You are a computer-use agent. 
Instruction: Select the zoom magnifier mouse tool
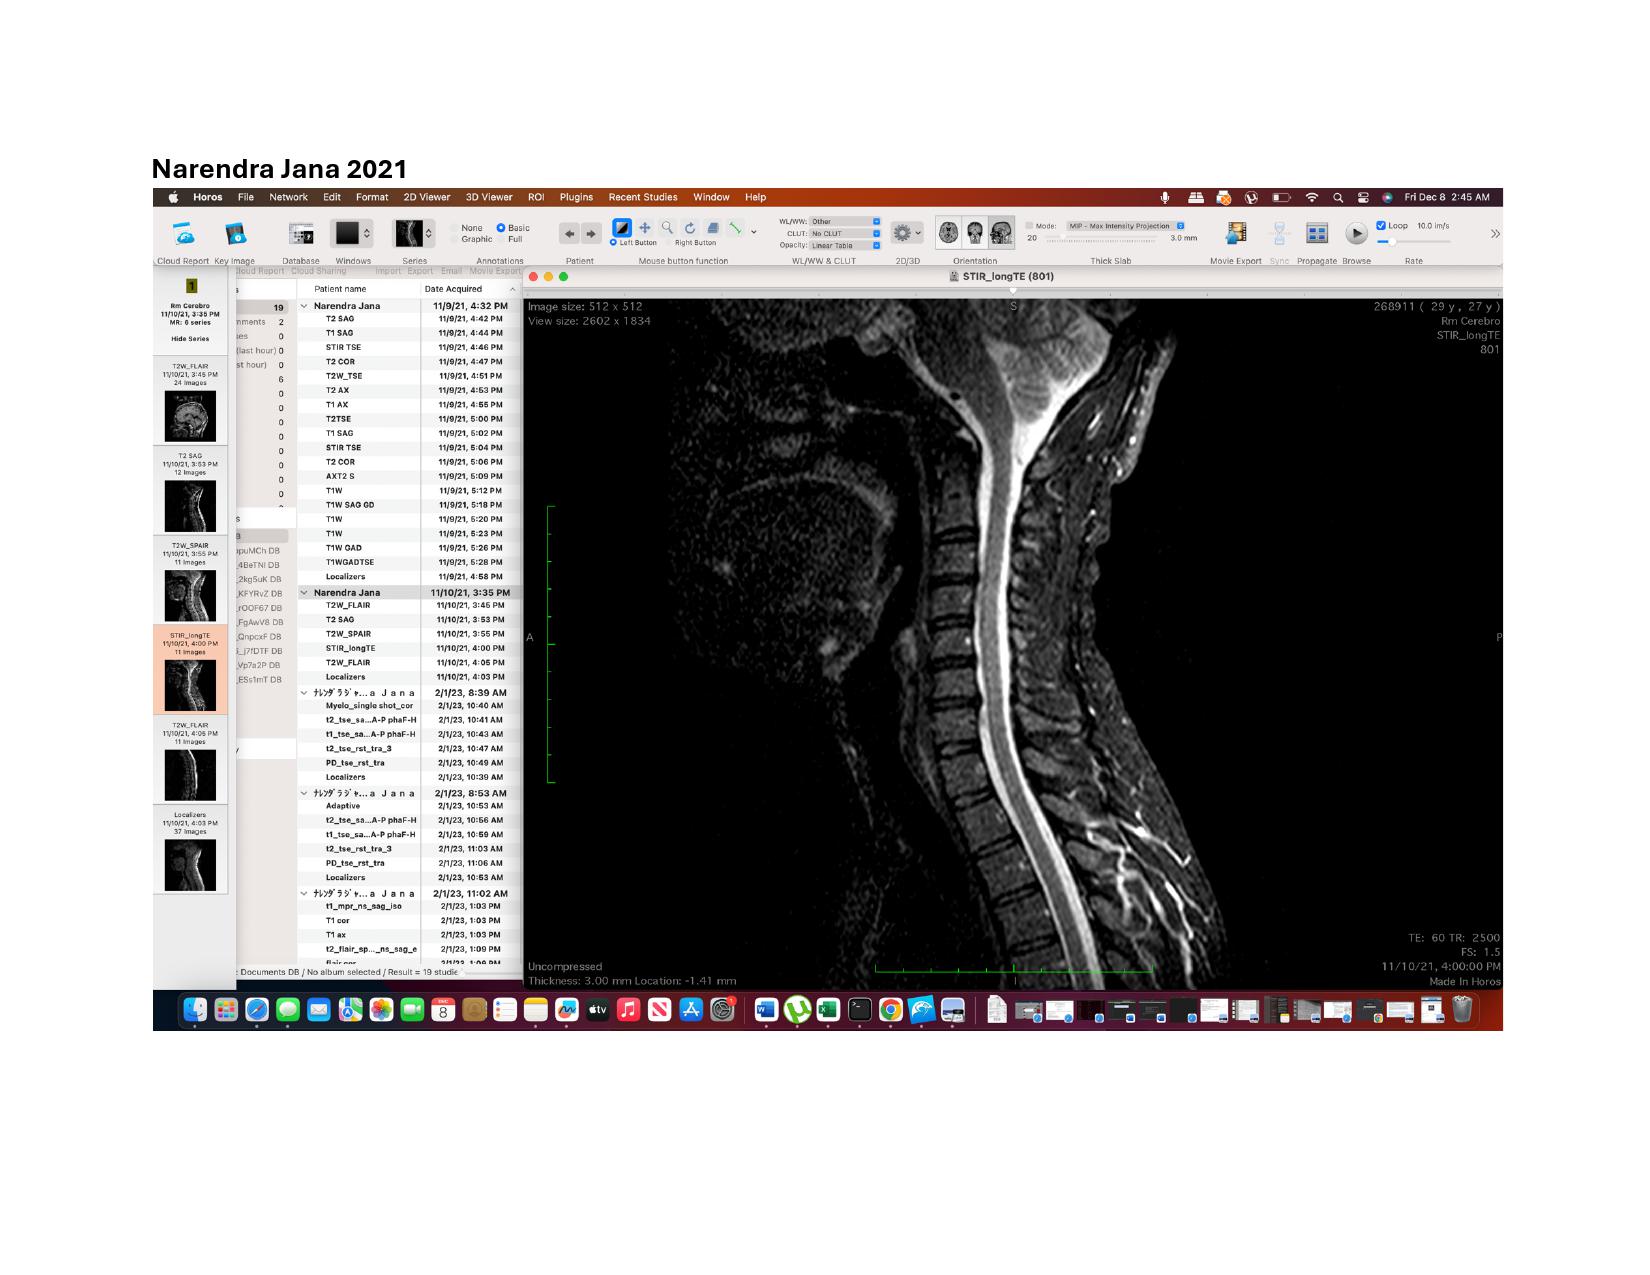tap(667, 228)
